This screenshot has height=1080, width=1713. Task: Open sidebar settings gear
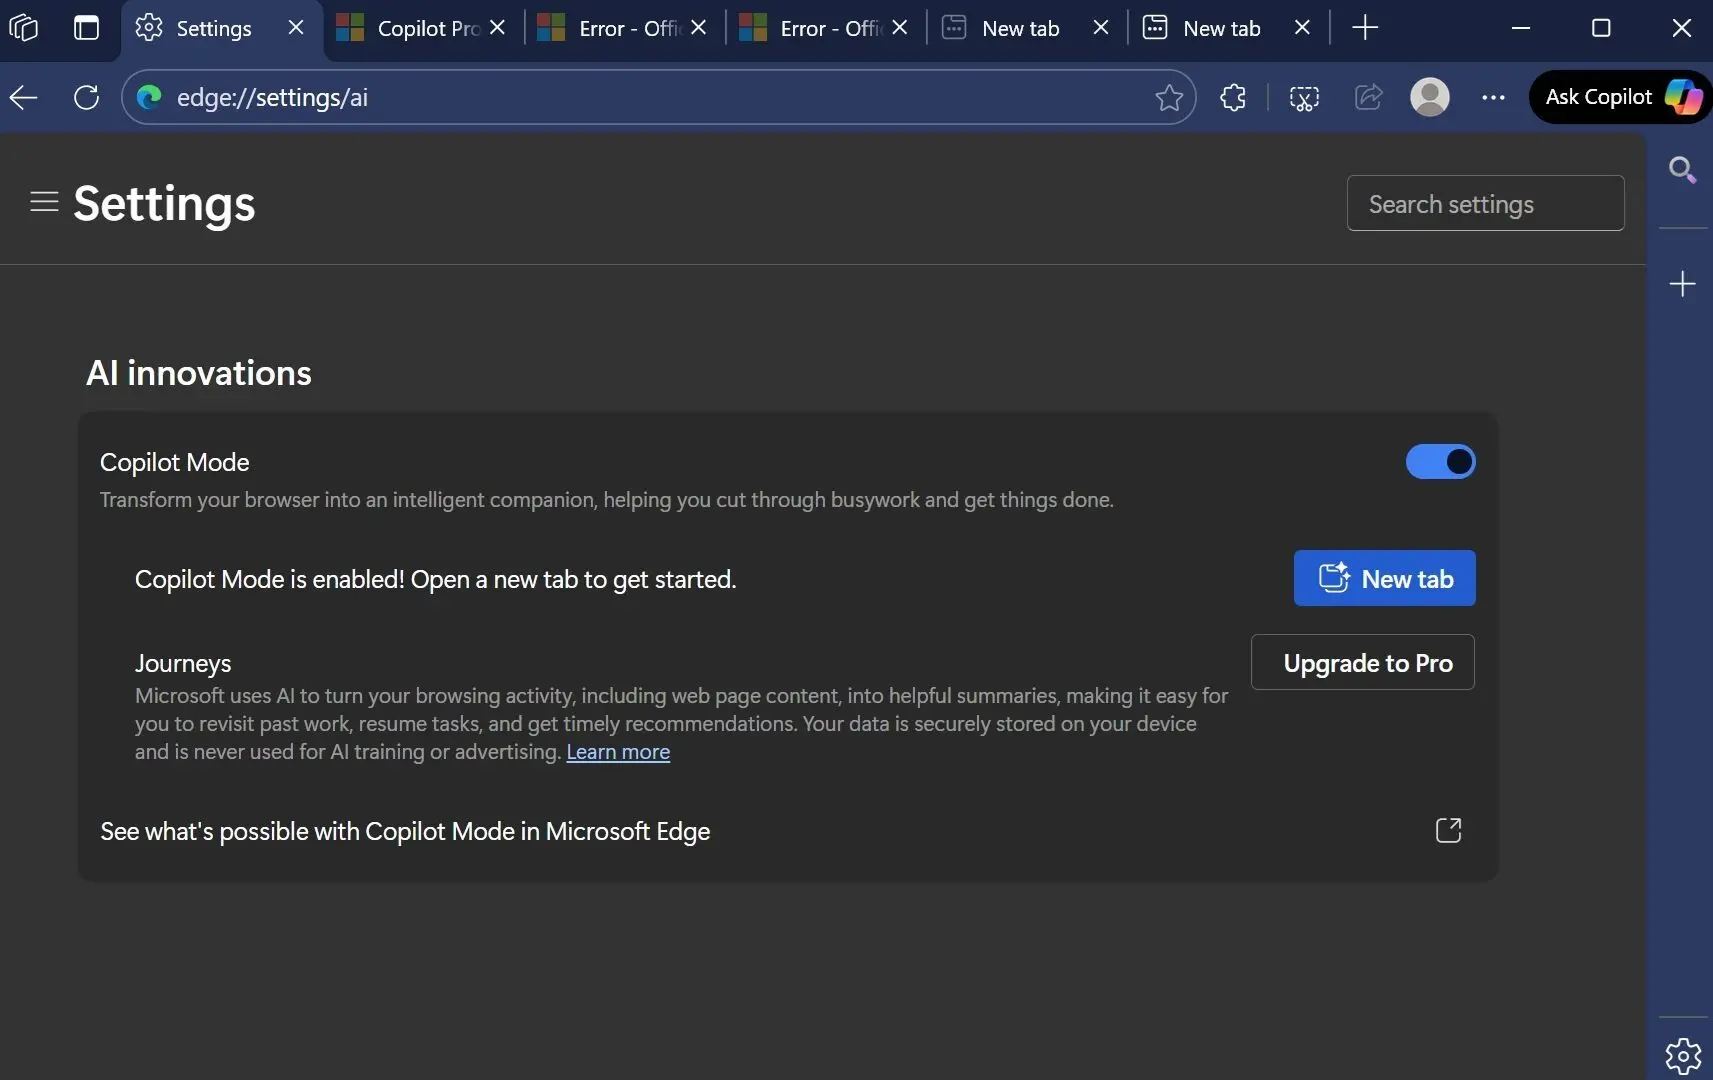[1683, 1055]
